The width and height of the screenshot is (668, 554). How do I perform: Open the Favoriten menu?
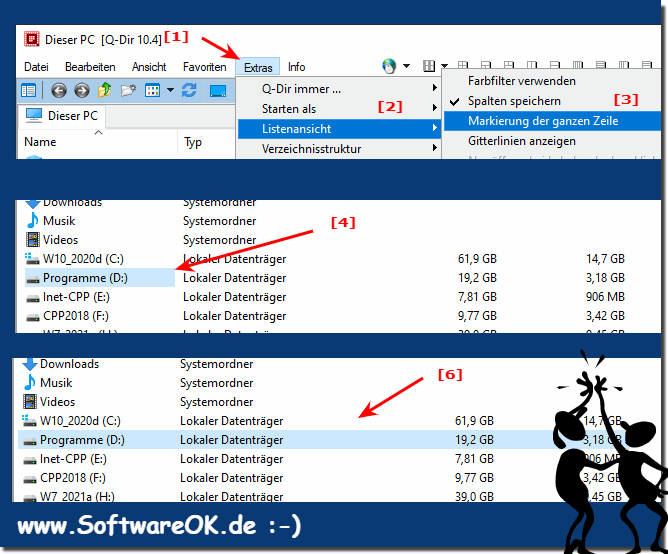coord(204,67)
